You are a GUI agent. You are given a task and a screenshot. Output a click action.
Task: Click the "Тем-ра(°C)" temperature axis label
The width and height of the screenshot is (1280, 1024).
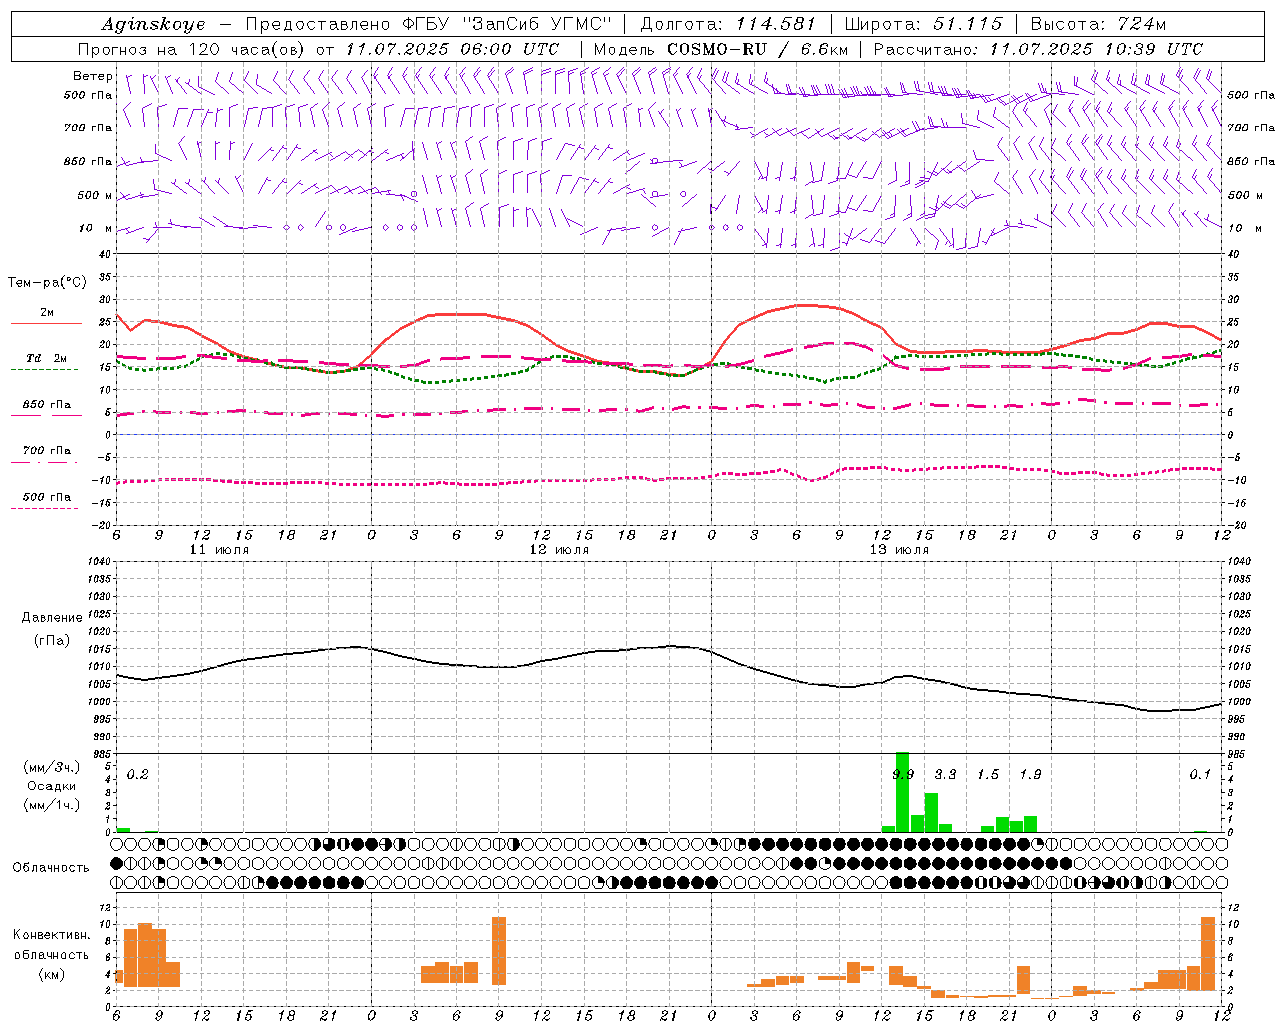pyautogui.click(x=47, y=283)
